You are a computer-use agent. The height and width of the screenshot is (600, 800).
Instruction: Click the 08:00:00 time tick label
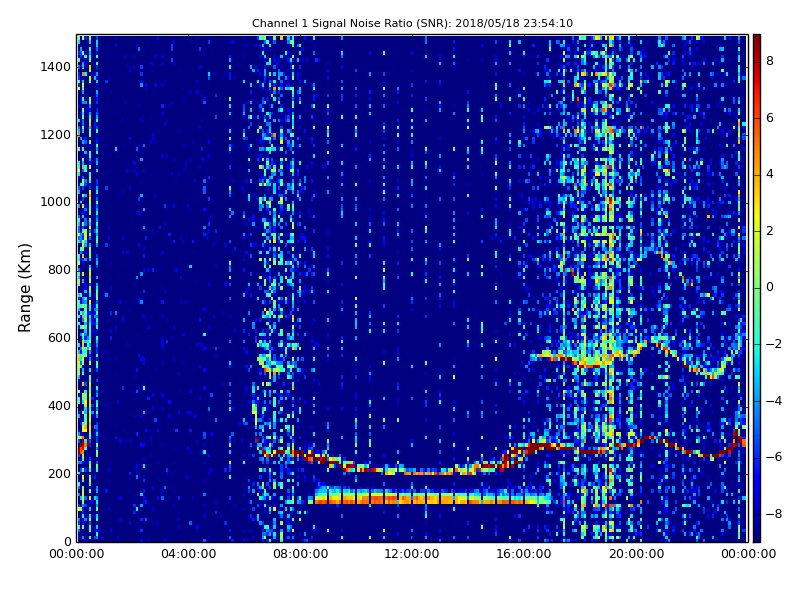pyautogui.click(x=301, y=554)
